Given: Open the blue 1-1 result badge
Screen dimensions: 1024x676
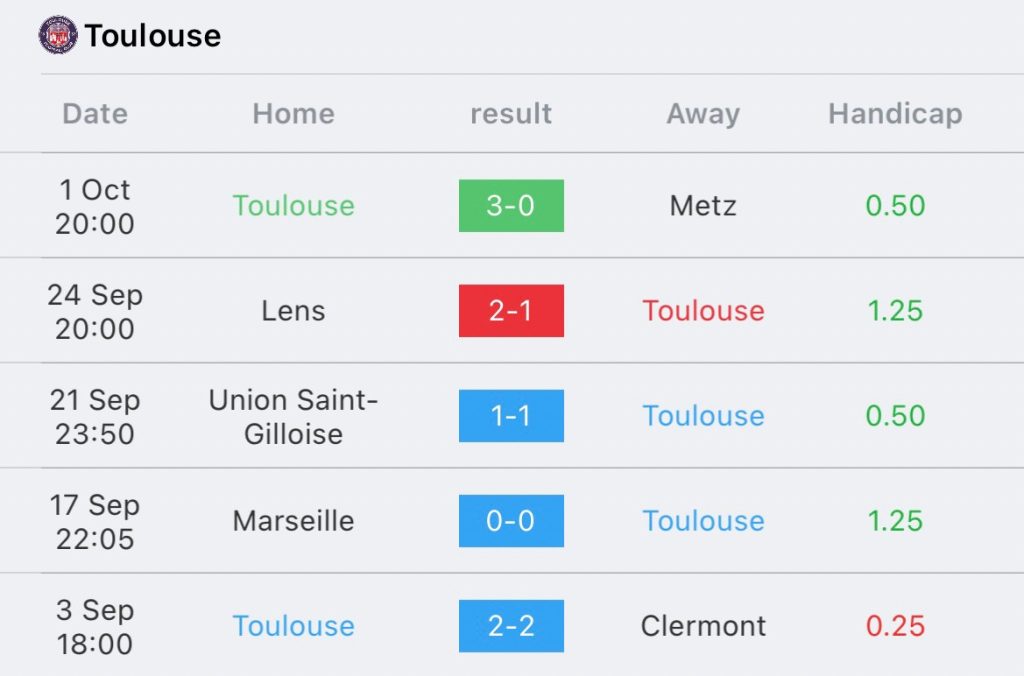Looking at the screenshot, I should click(511, 416).
